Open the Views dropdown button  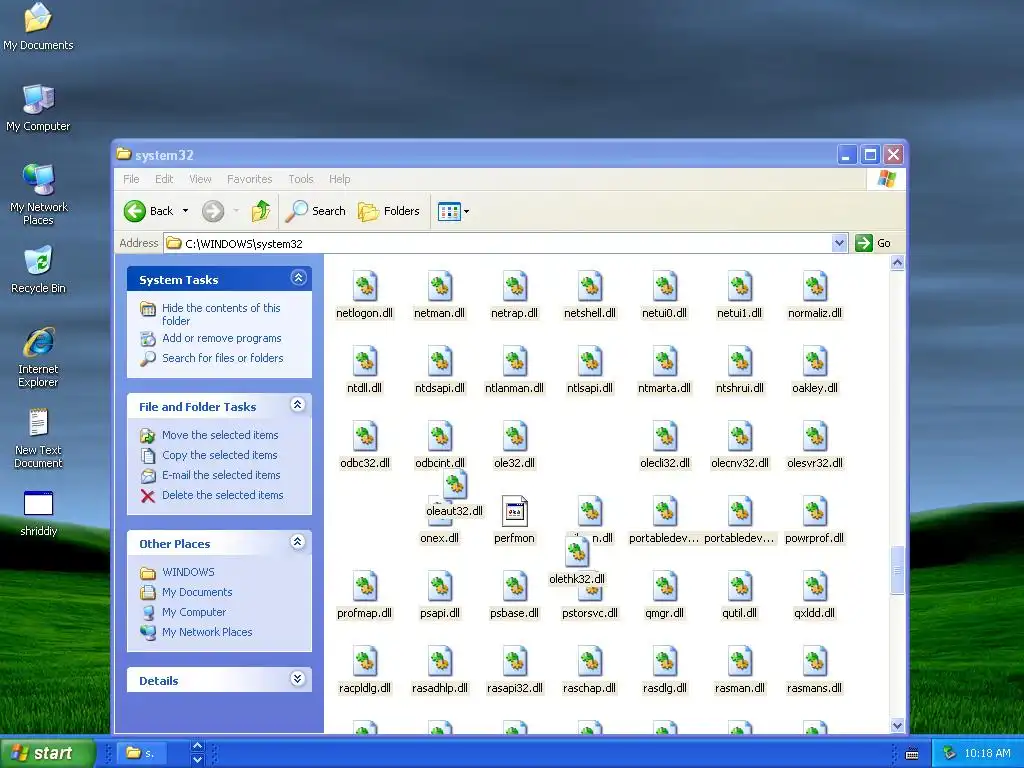click(x=453, y=211)
